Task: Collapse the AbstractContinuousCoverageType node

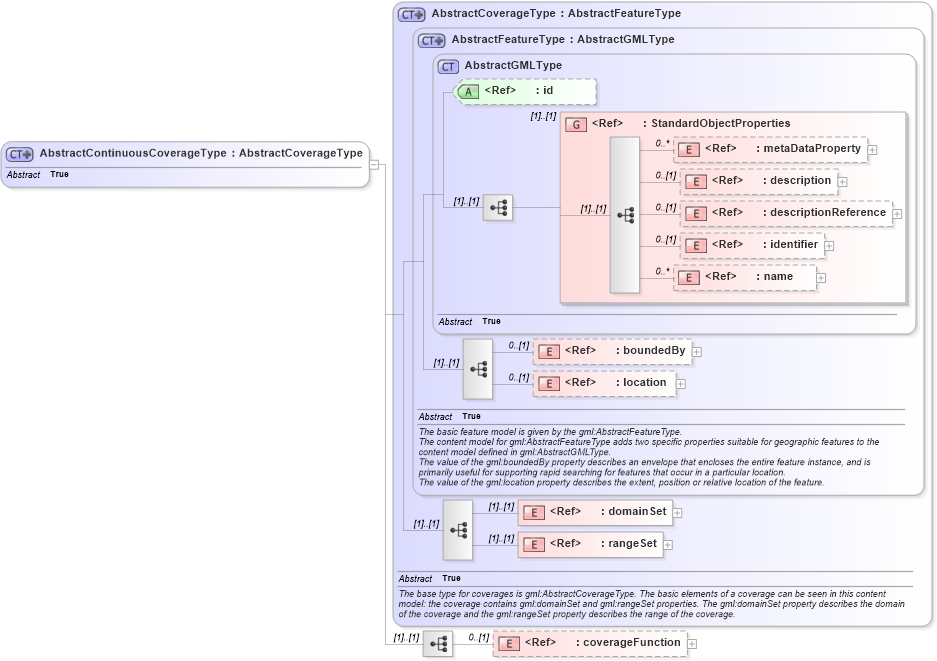Action: 374,164
